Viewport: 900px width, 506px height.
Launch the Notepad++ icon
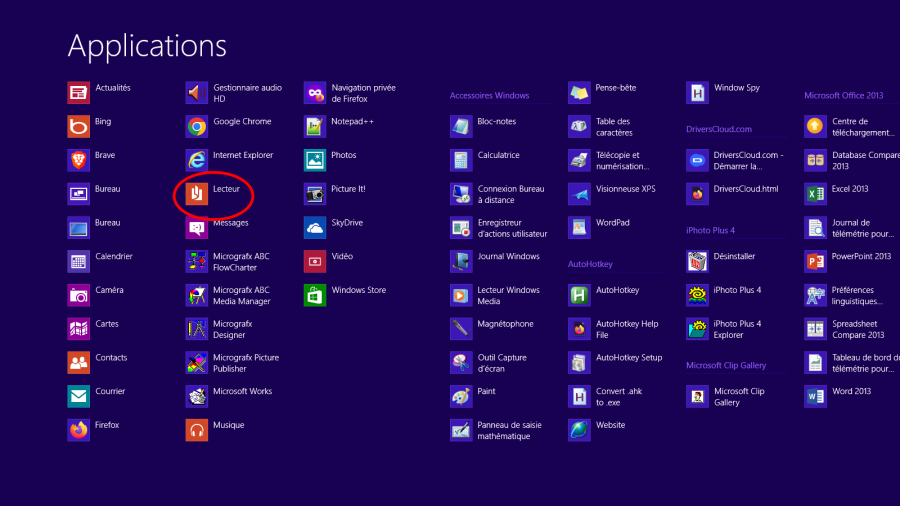coord(315,127)
